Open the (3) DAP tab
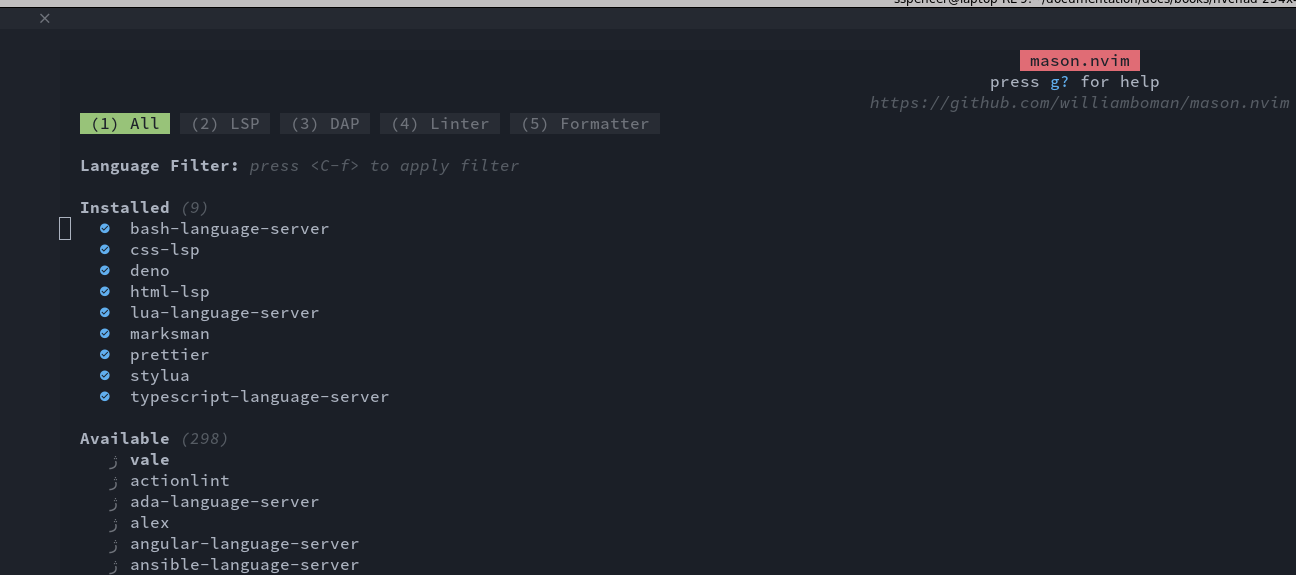Viewport: 1296px width, 575px height. [x=325, y=124]
